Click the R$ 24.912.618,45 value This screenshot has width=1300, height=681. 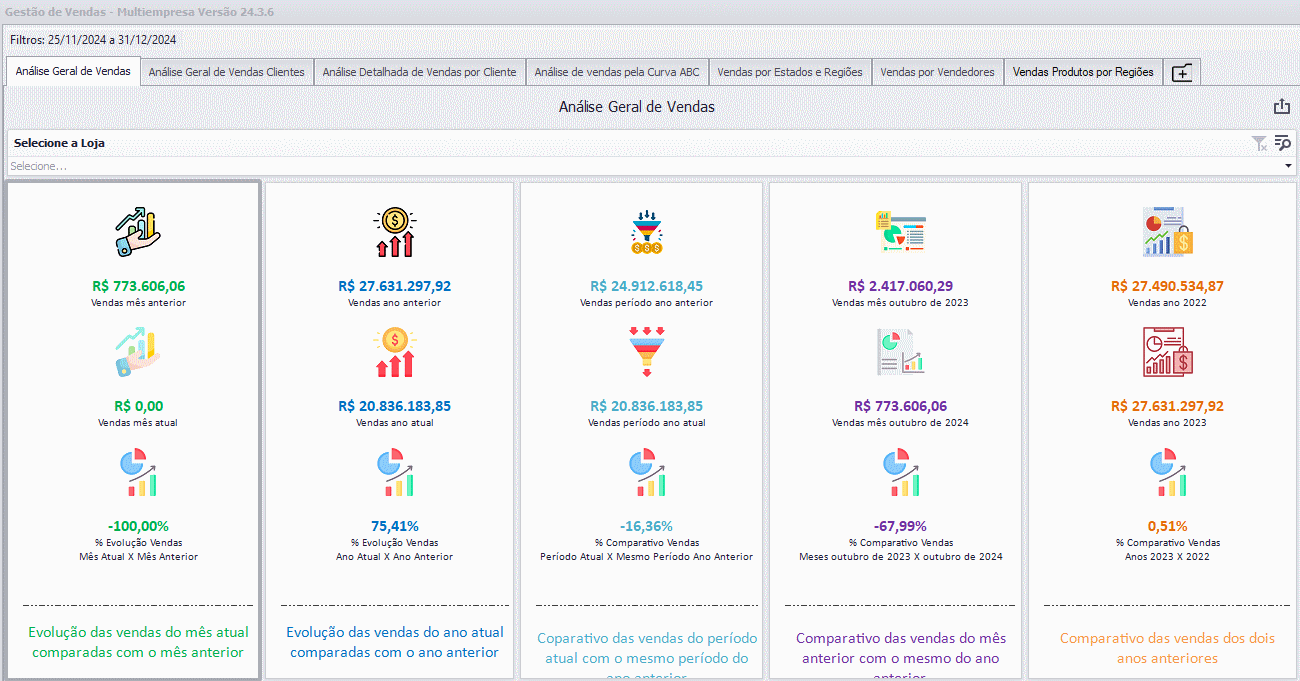(x=646, y=286)
